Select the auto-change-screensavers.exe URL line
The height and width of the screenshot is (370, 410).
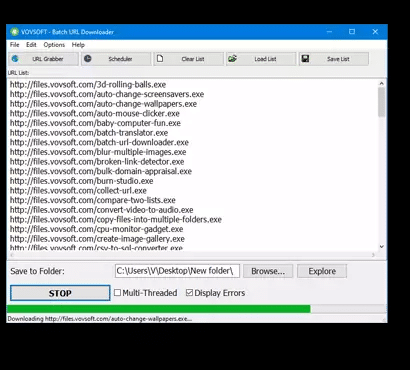(107, 94)
